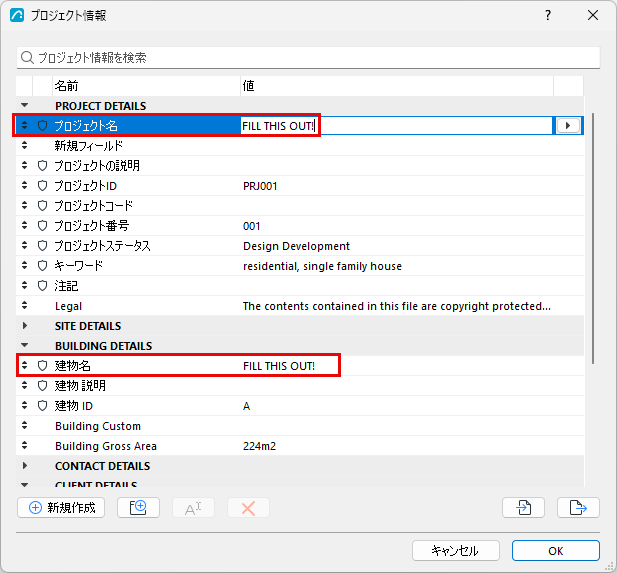The width and height of the screenshot is (617, 573).
Task: Close the プロジェクト情報 dialog
Action: pyautogui.click(x=593, y=15)
